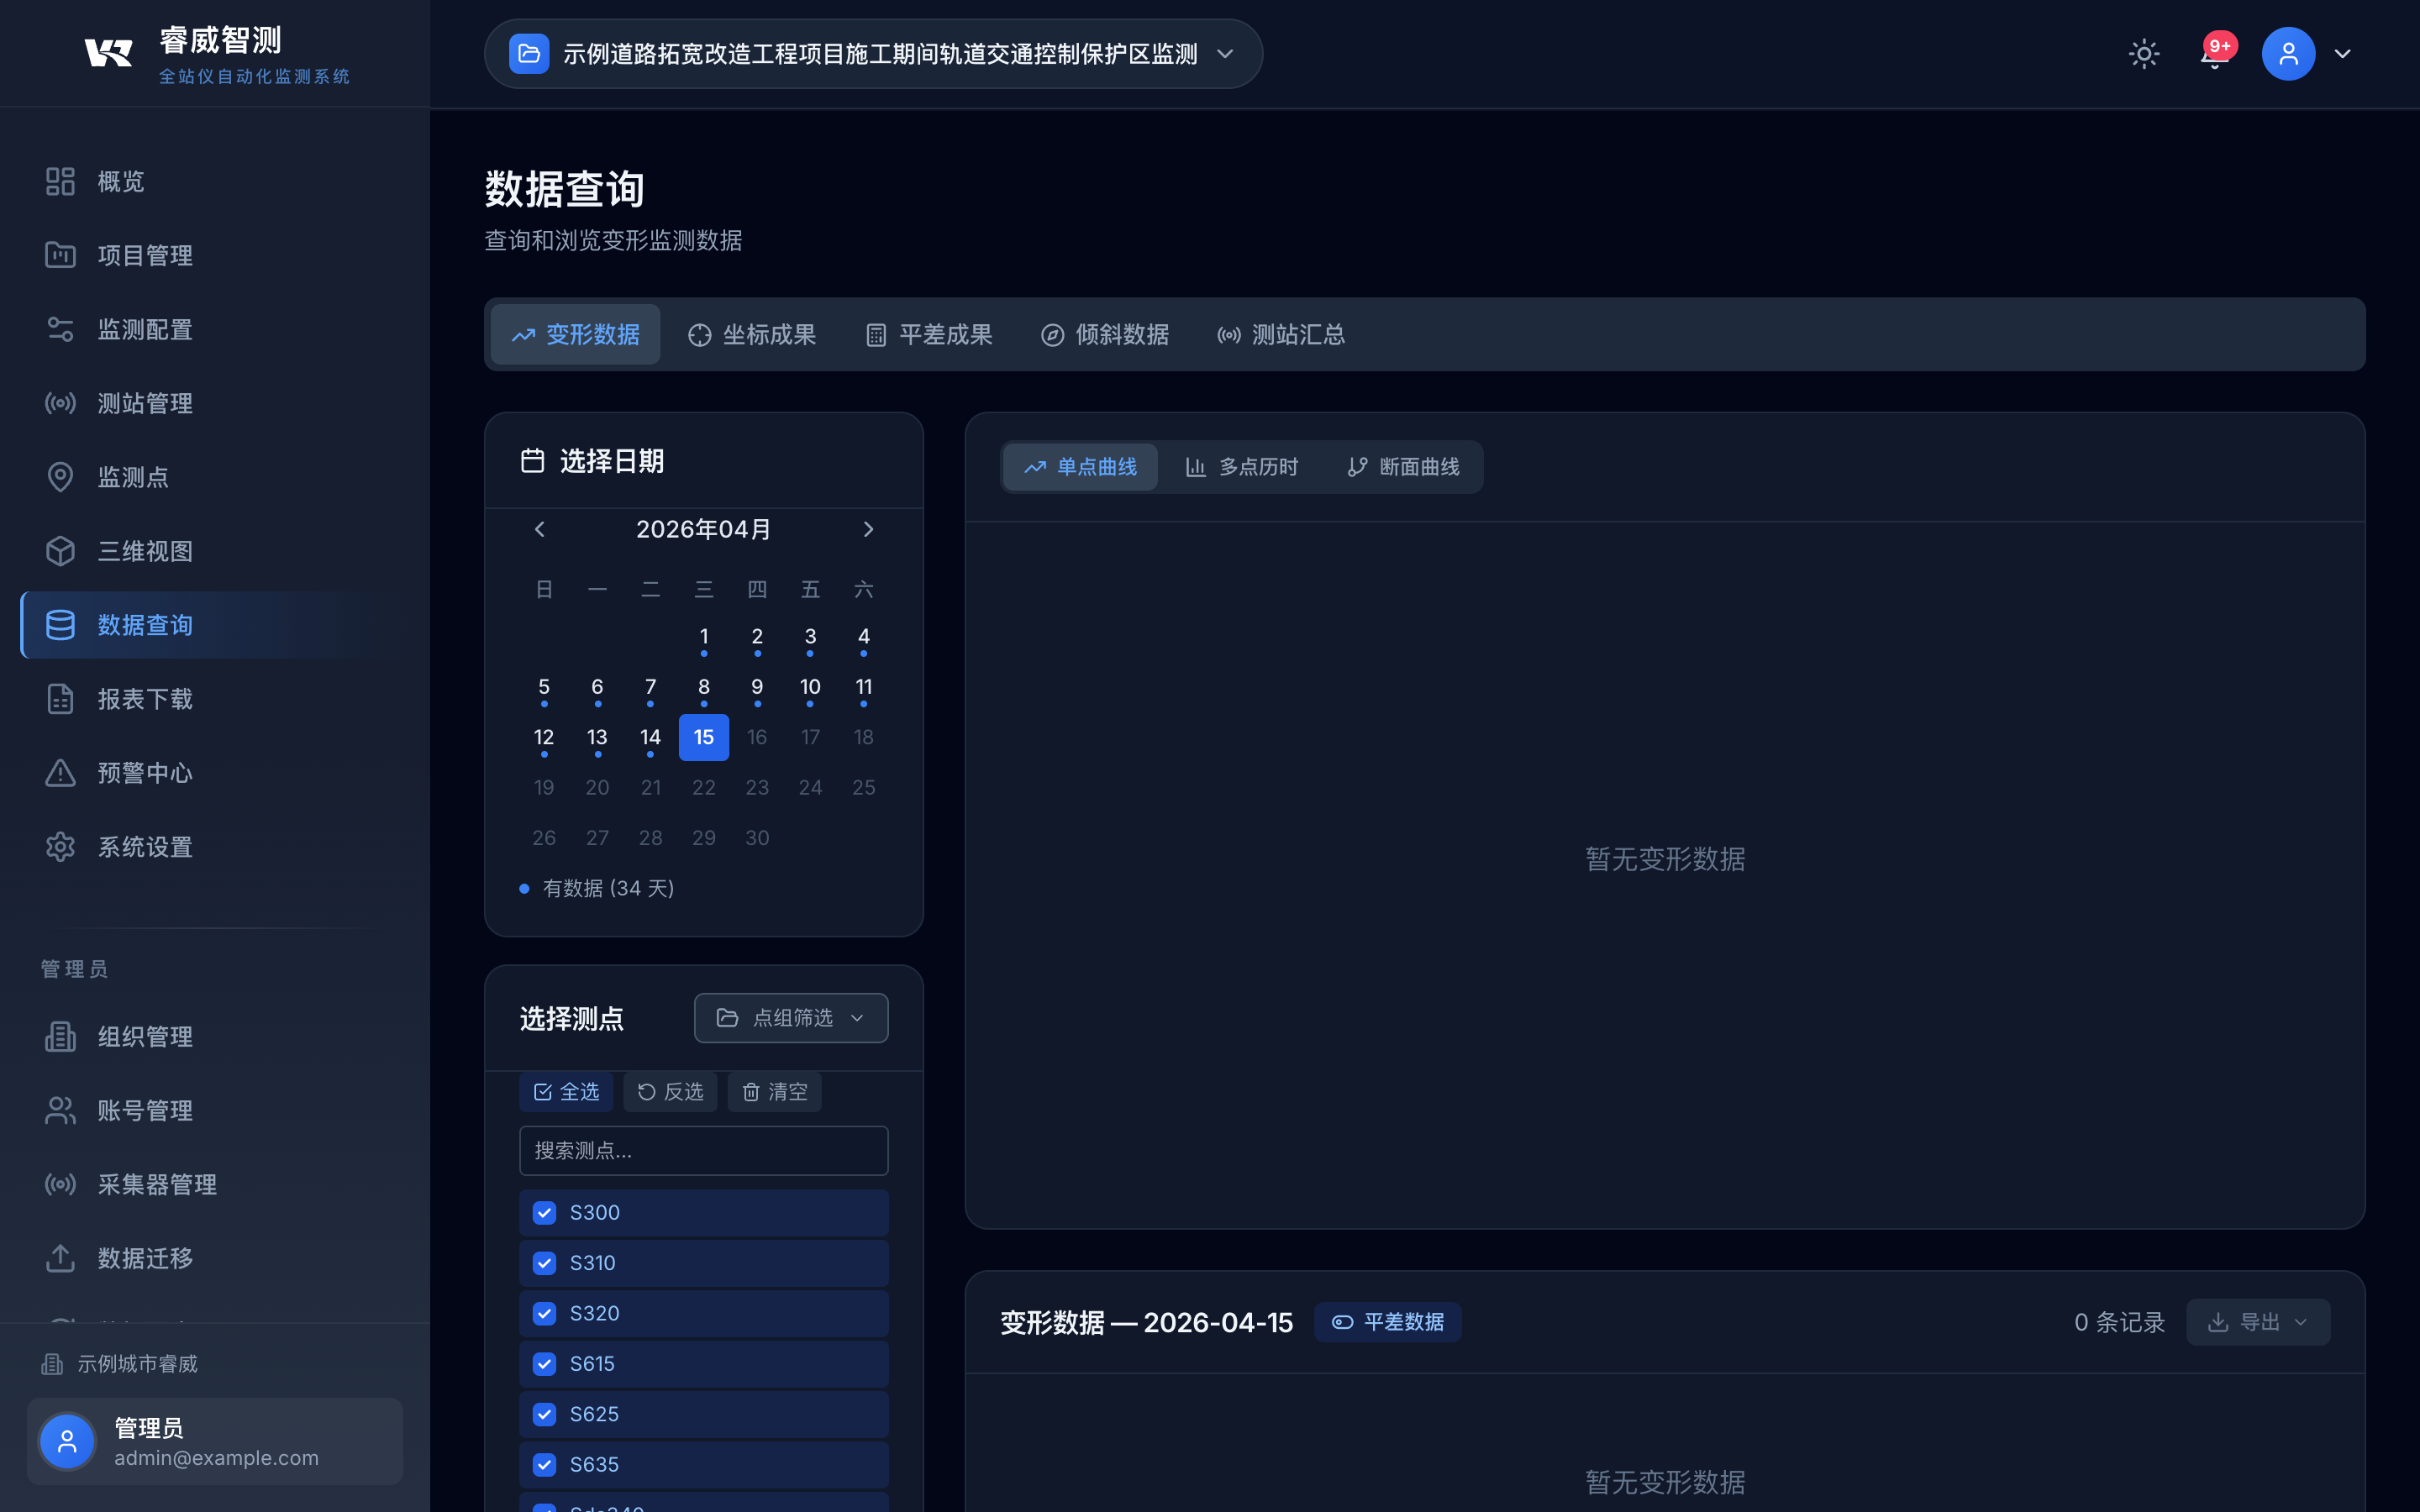The width and height of the screenshot is (2420, 1512).
Task: Switch to the 坐标成果 tab
Action: [x=751, y=334]
